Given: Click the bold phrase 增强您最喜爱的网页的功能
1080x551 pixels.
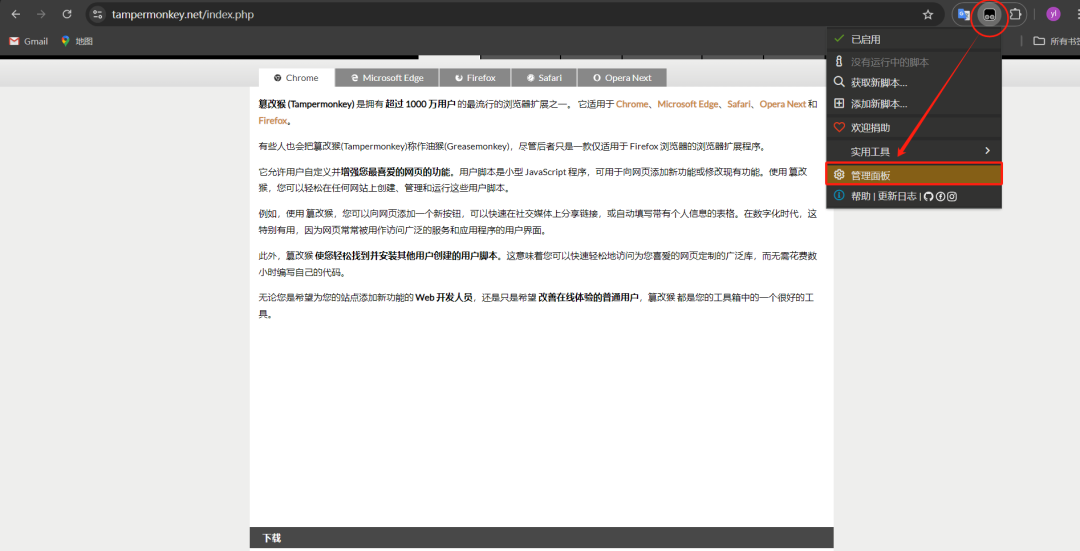Looking at the screenshot, I should tap(397, 171).
